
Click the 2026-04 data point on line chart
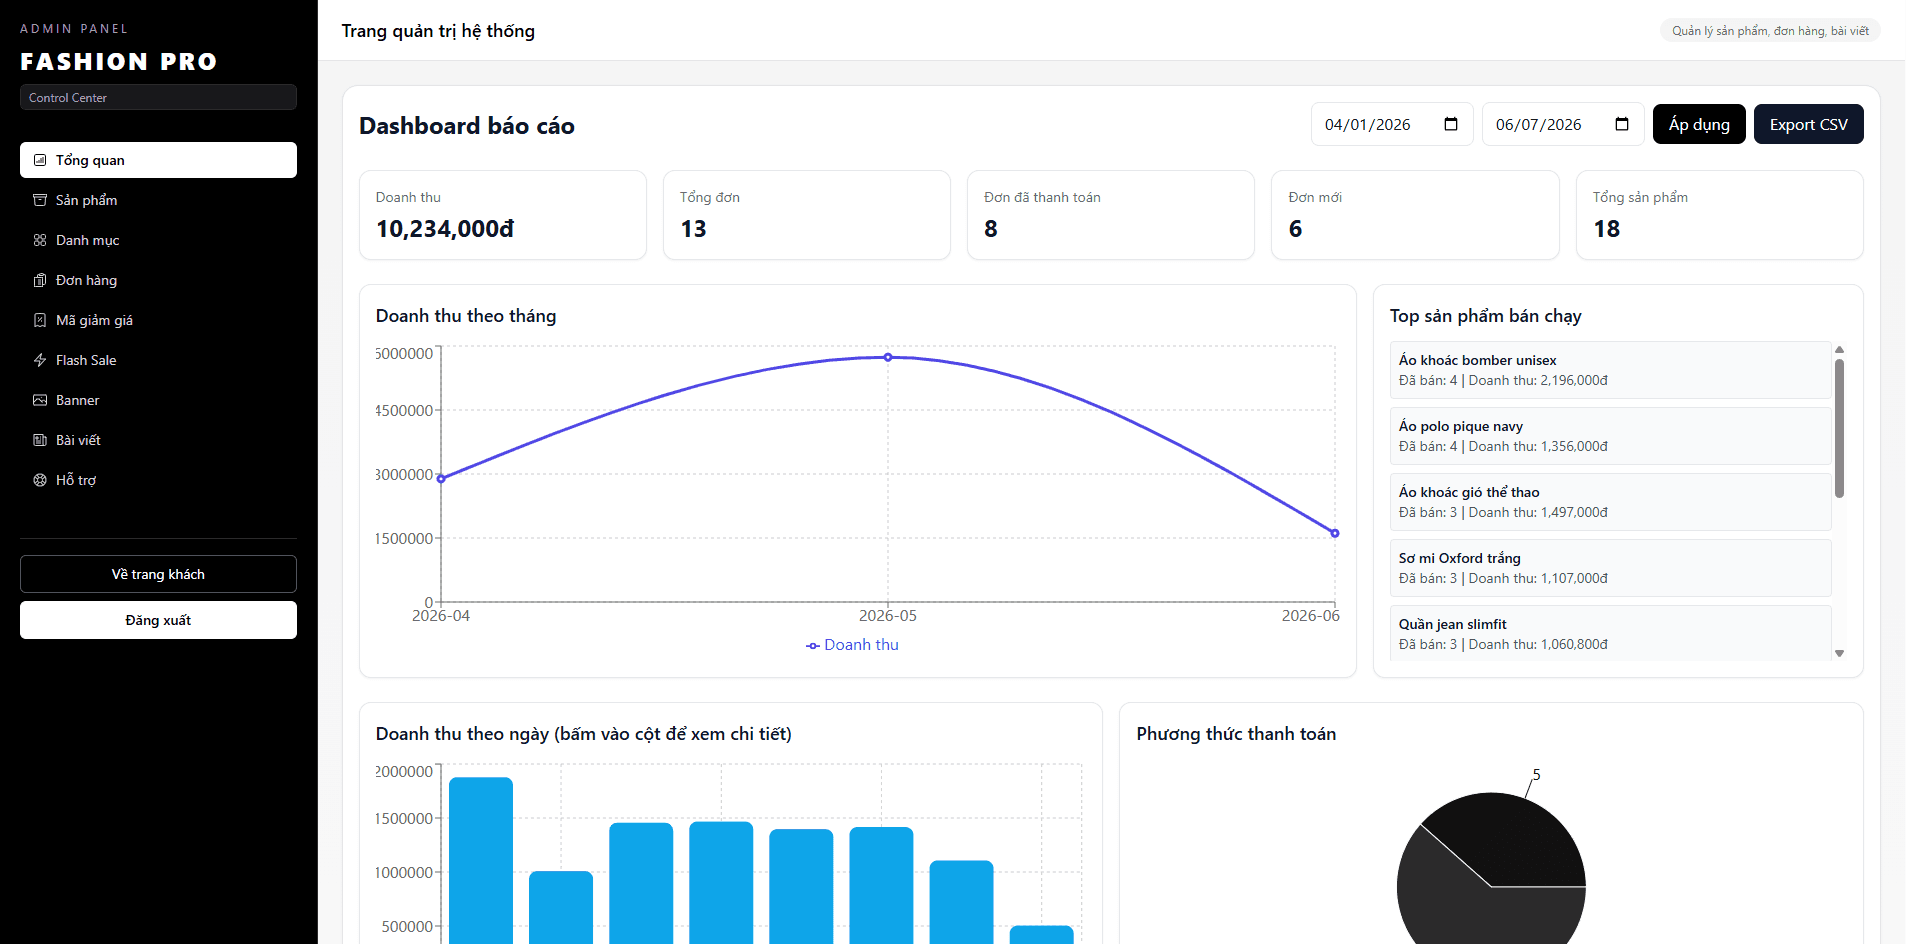[x=441, y=479]
